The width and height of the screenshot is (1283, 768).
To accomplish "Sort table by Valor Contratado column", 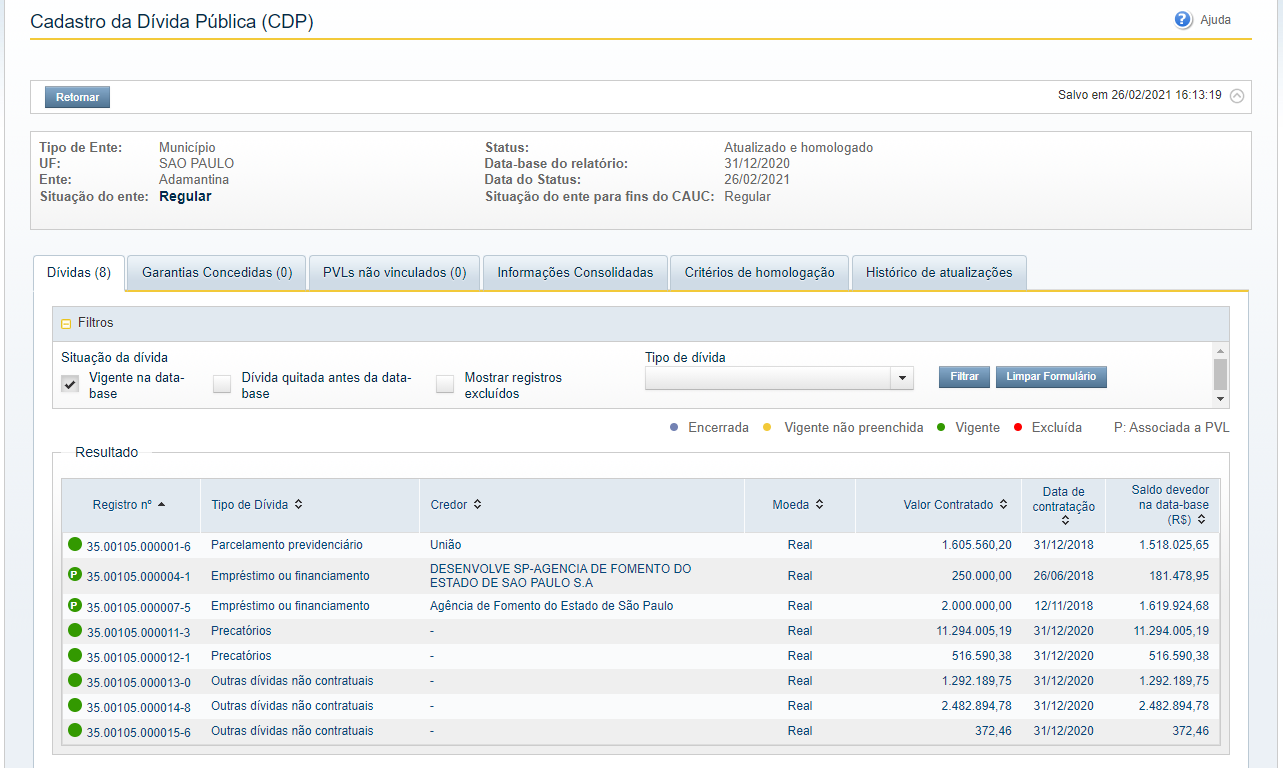I will point(1003,505).
